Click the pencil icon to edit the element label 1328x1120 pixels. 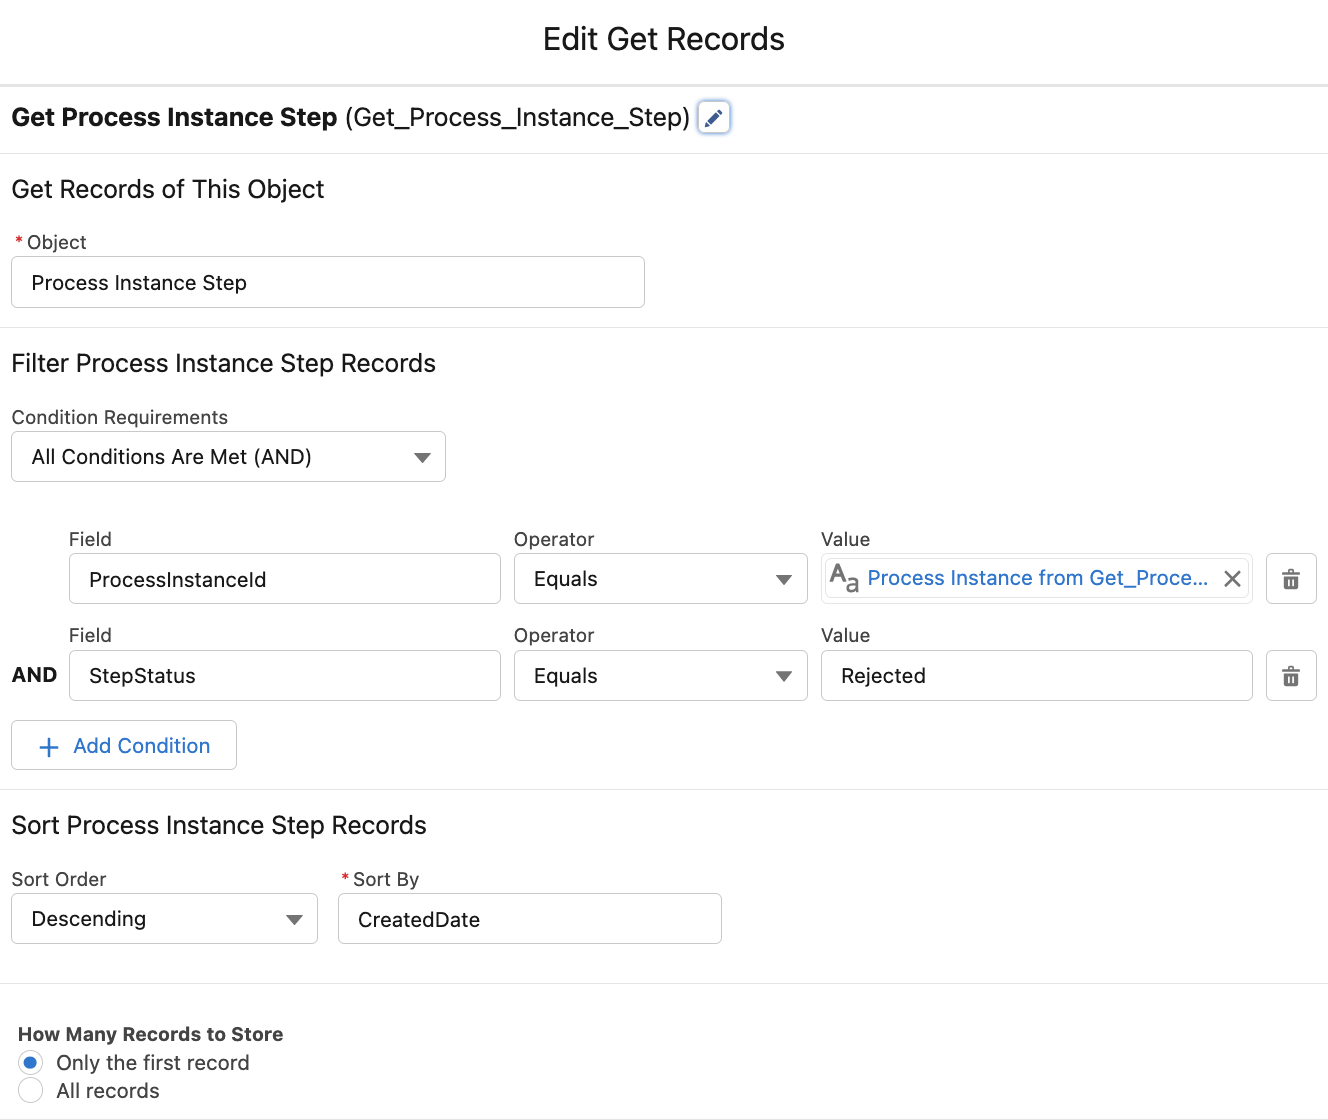tap(713, 117)
